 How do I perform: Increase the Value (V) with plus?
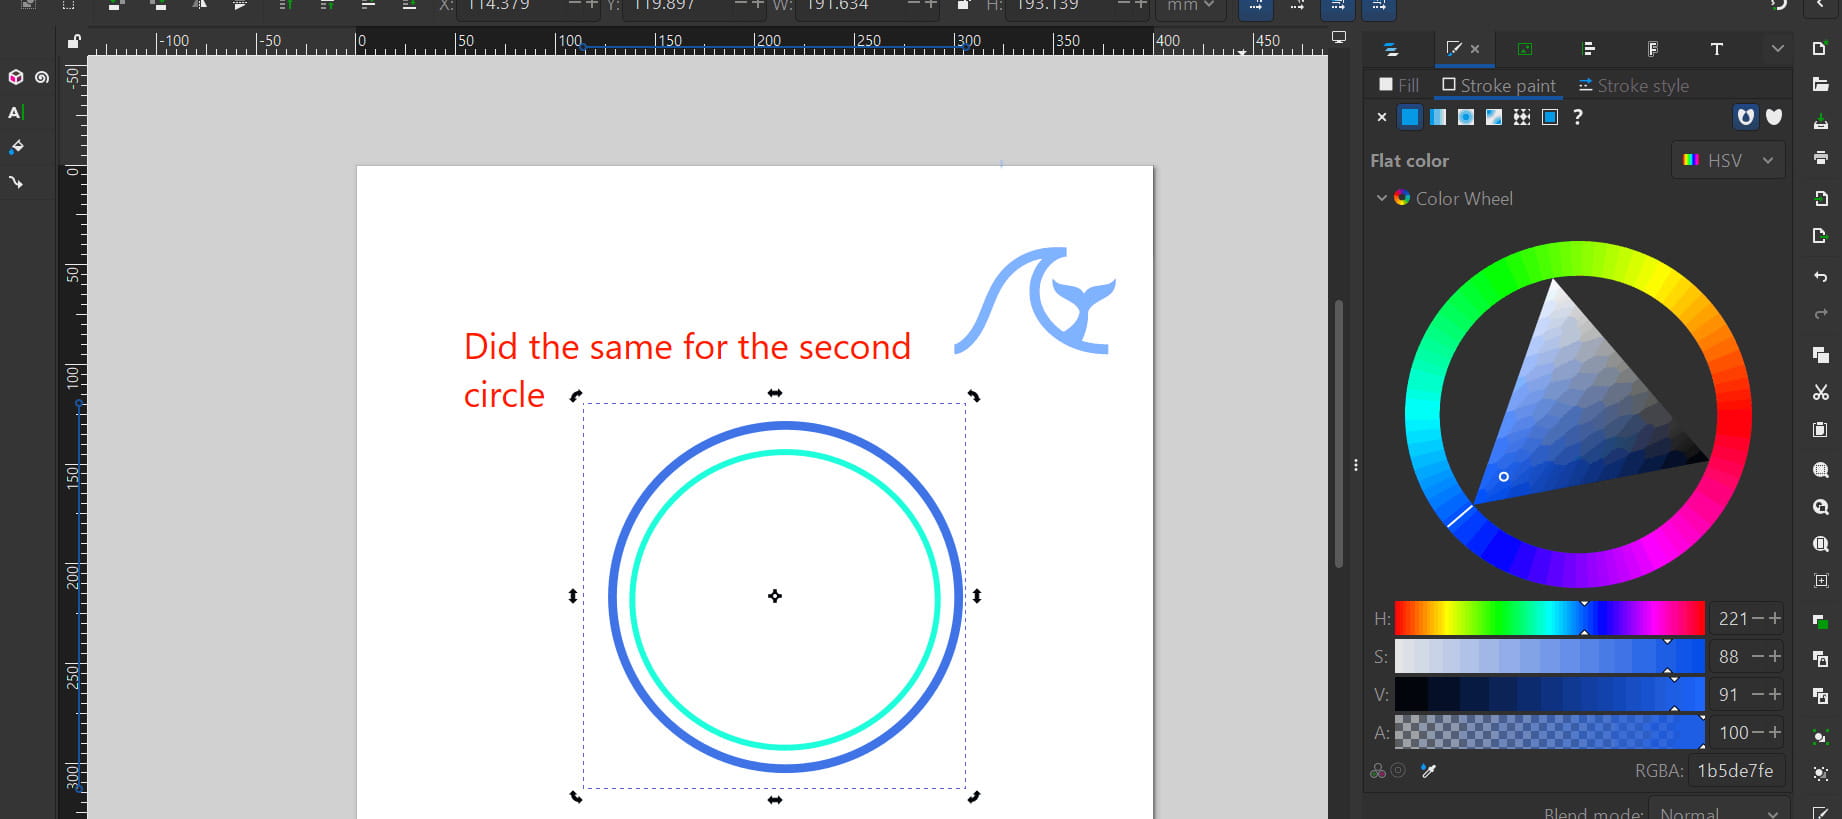(x=1775, y=695)
